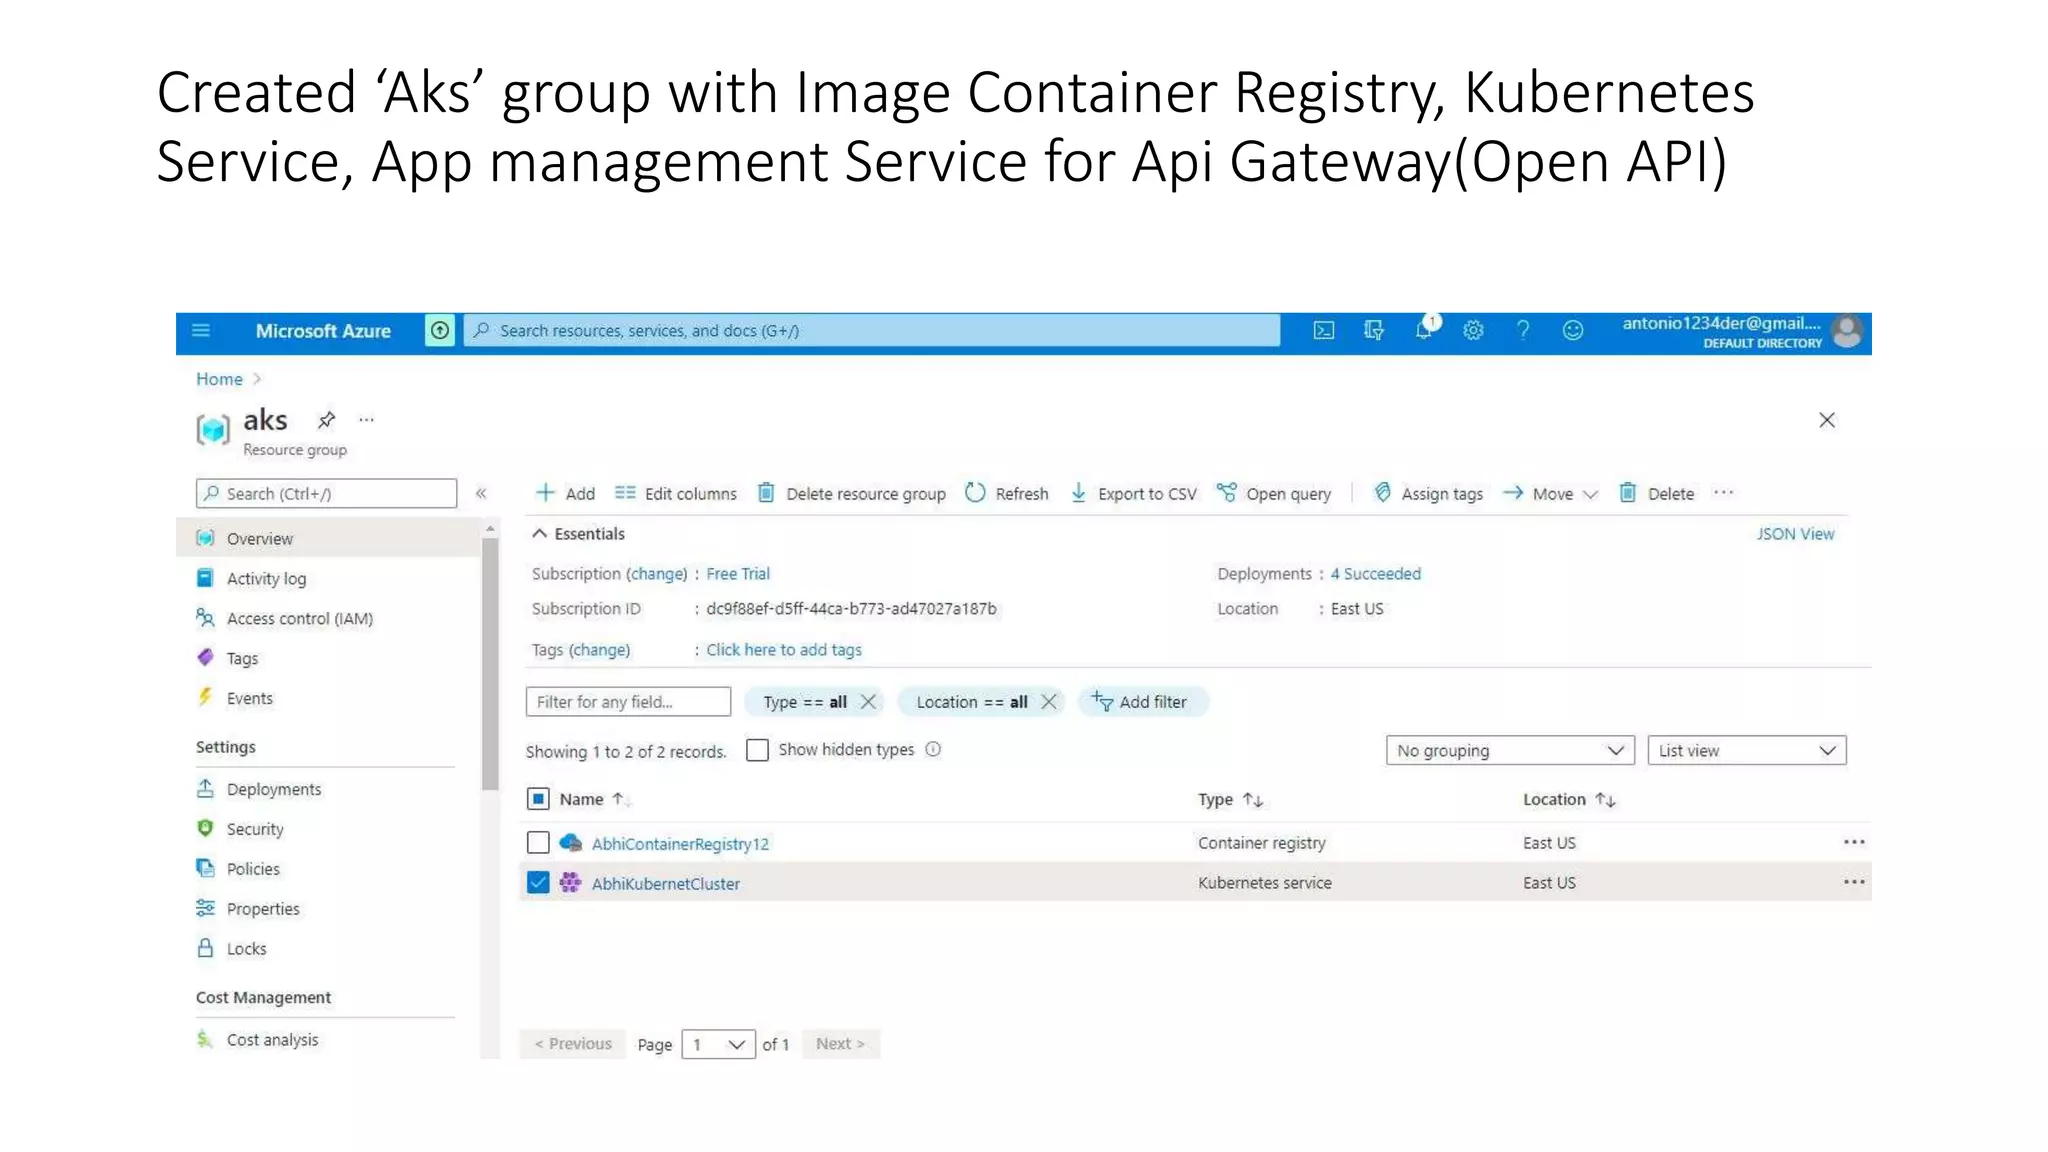Viewport: 2048px width, 1152px height.
Task: Open the No grouping dropdown
Action: click(x=1510, y=751)
